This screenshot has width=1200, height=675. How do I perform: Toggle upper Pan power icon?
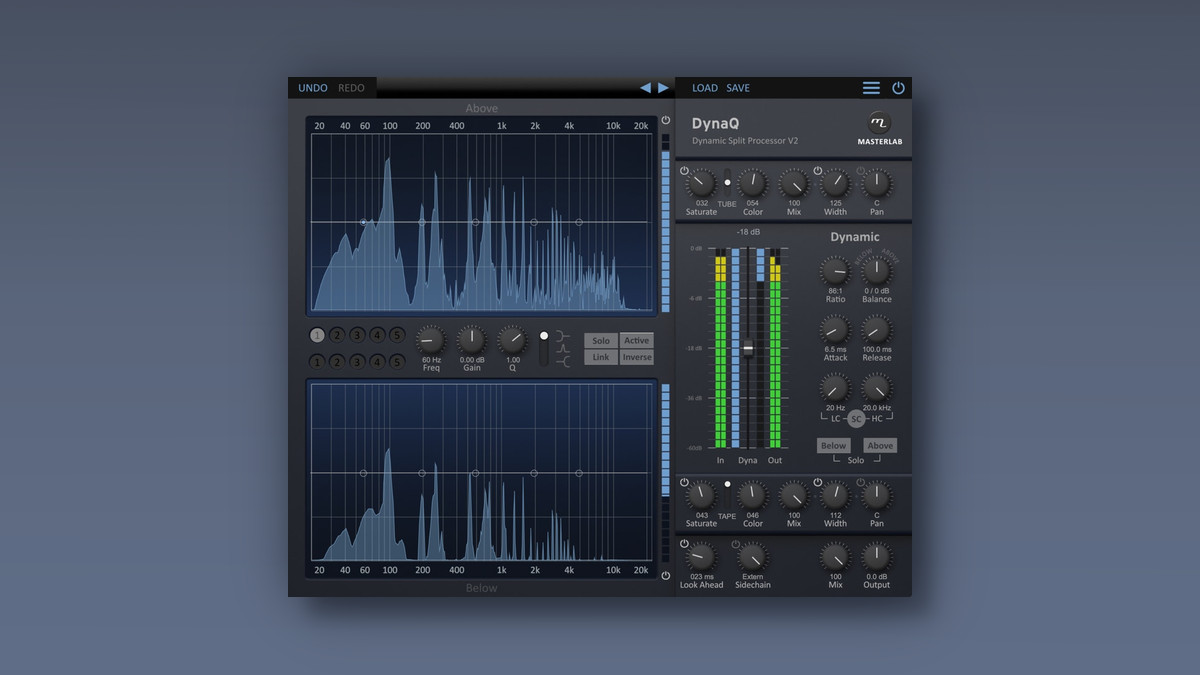859,171
